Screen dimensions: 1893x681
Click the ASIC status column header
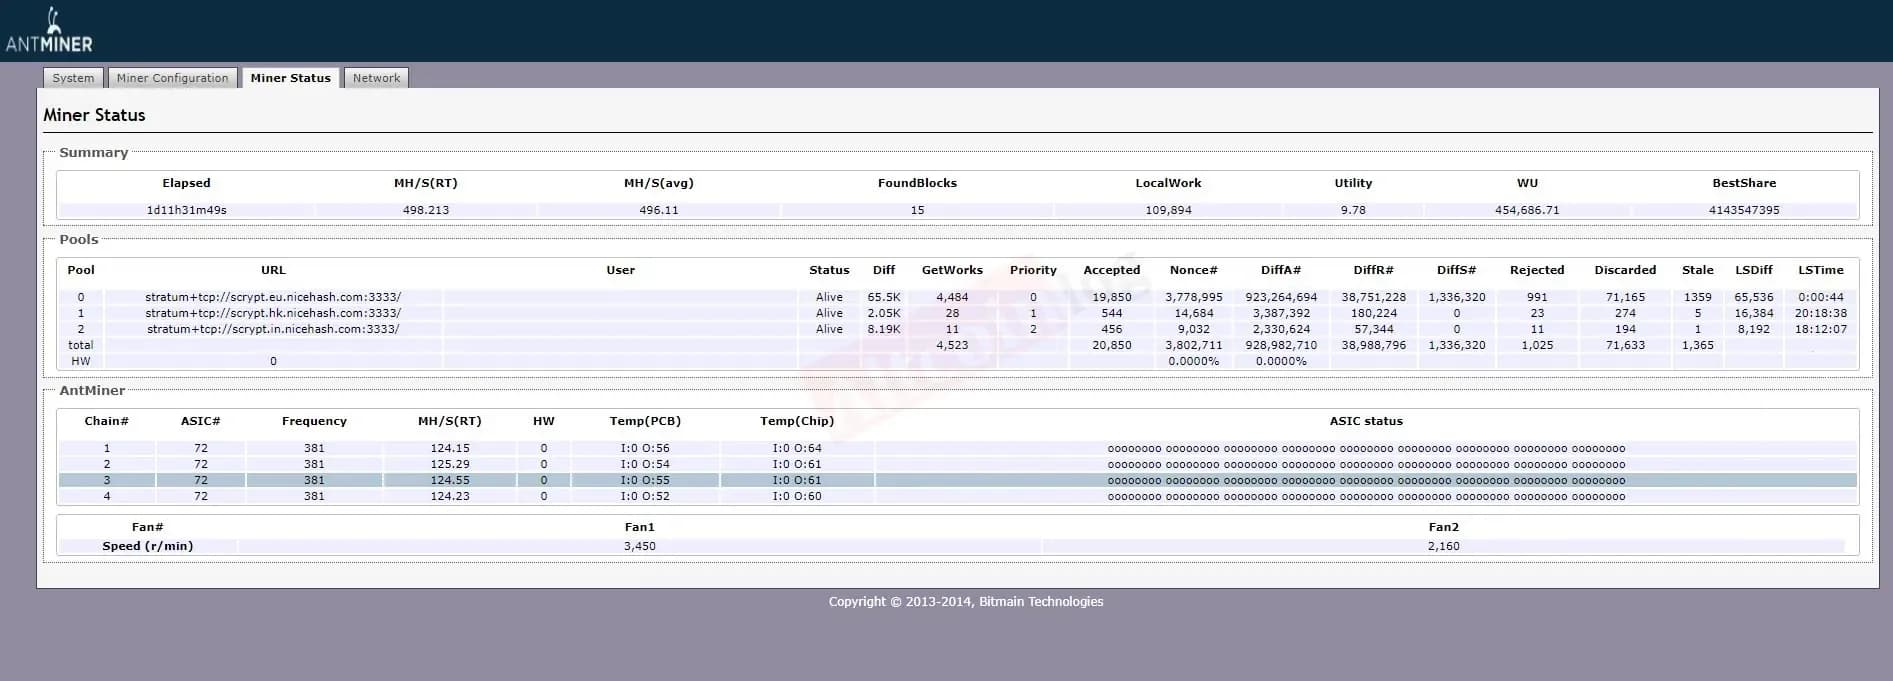[x=1366, y=421]
